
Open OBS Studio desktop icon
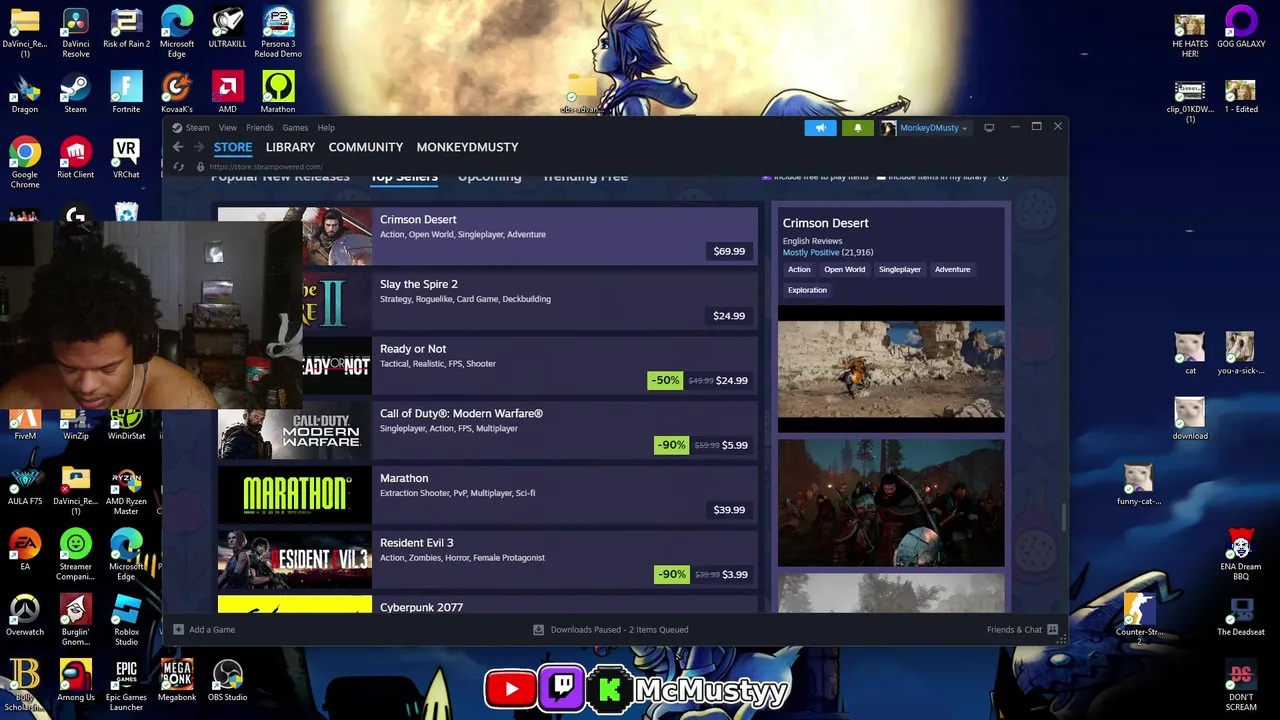(x=227, y=680)
